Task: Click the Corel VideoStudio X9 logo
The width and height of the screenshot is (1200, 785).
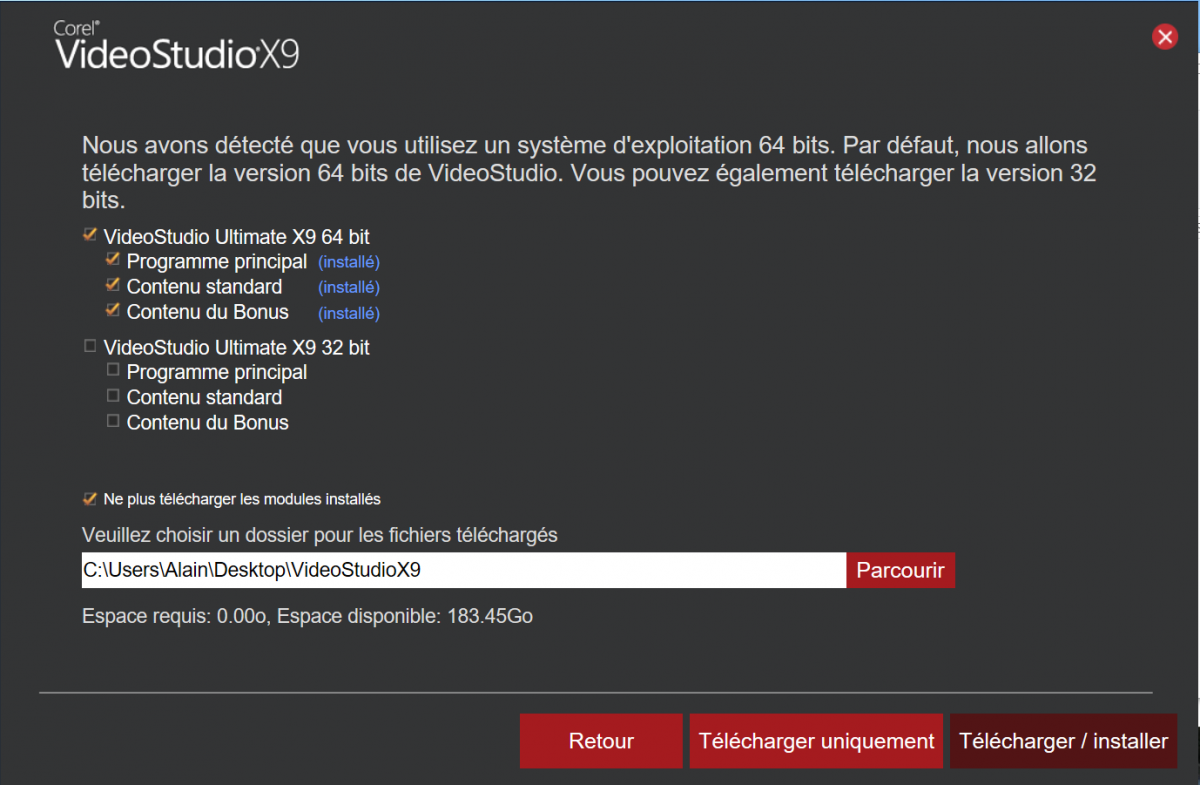Action: (x=176, y=46)
